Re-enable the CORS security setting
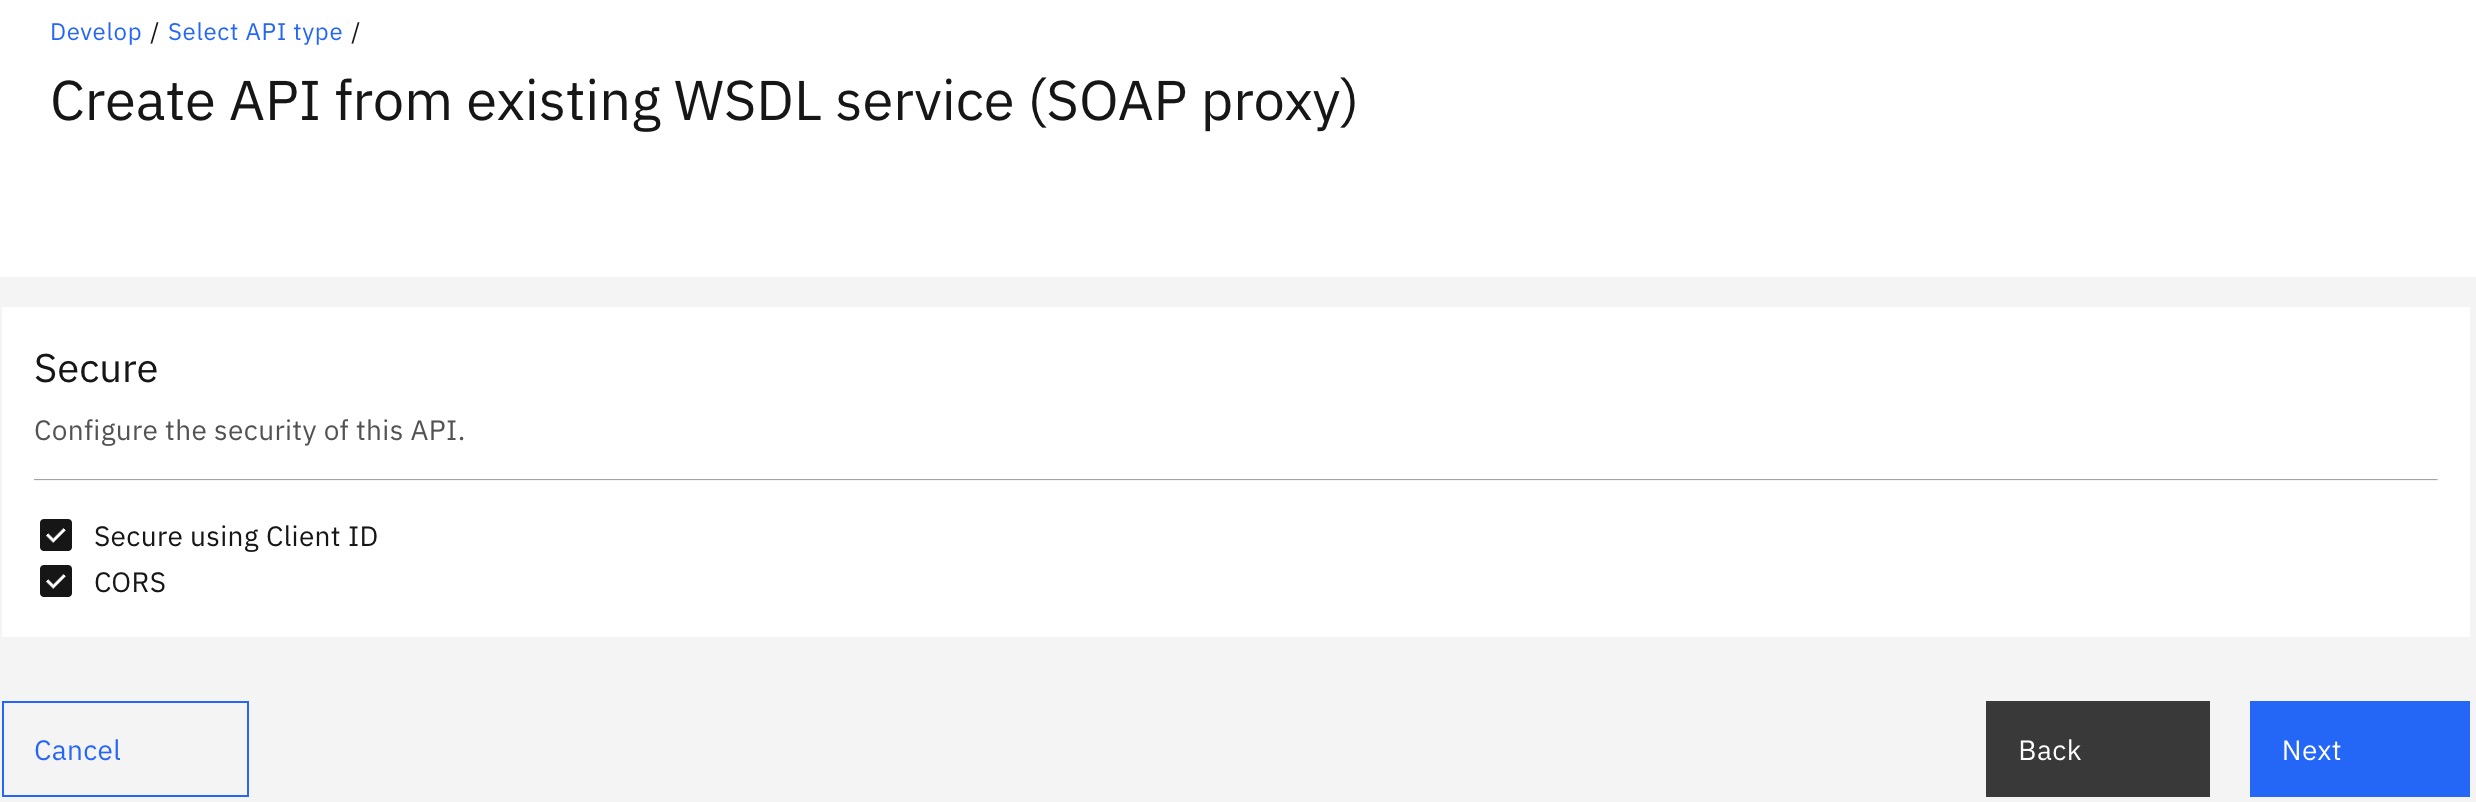The height and width of the screenshot is (802, 2476). pyautogui.click(x=56, y=582)
